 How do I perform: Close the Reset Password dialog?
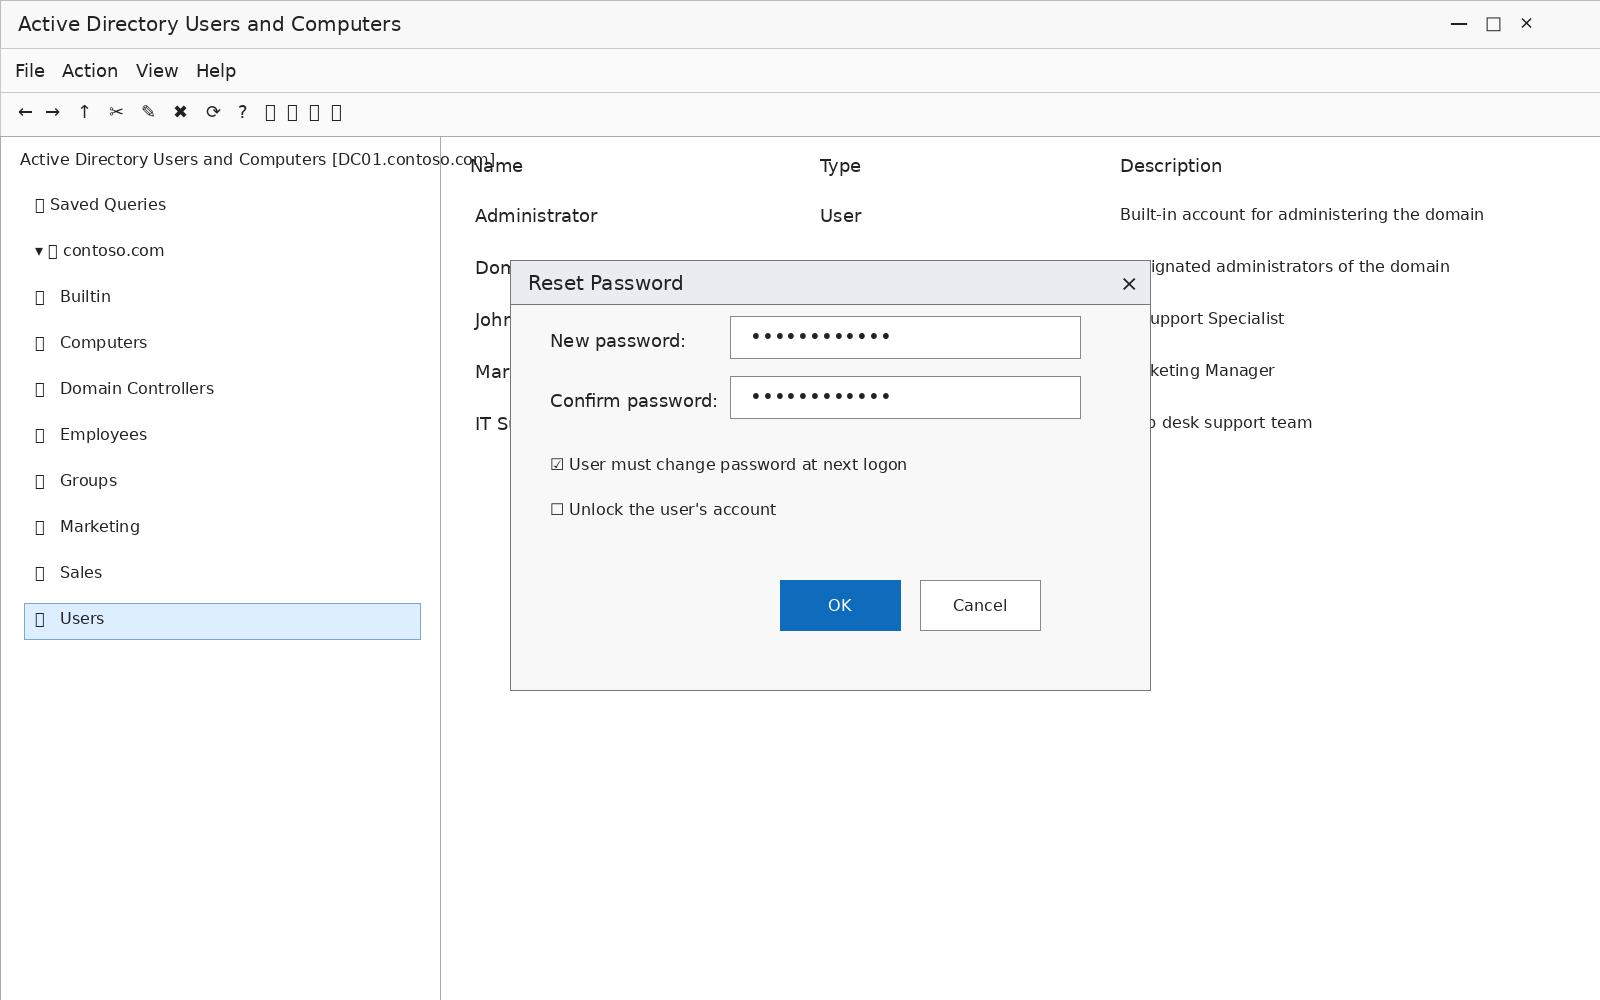click(1129, 284)
